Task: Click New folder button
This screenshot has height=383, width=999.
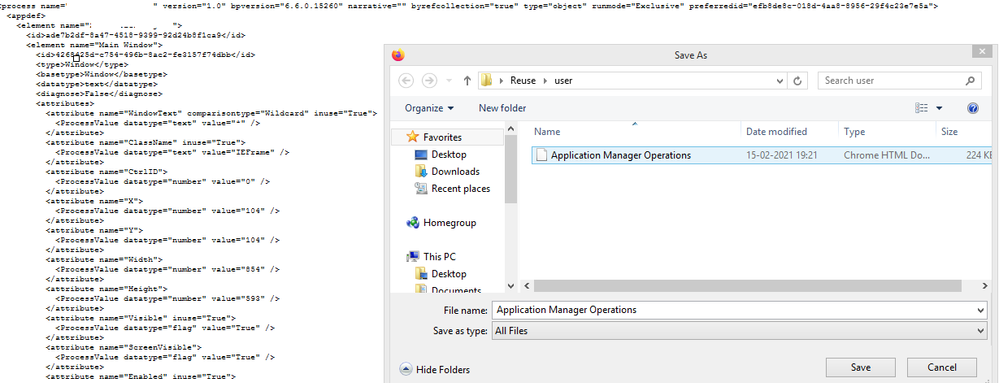Action: point(502,108)
